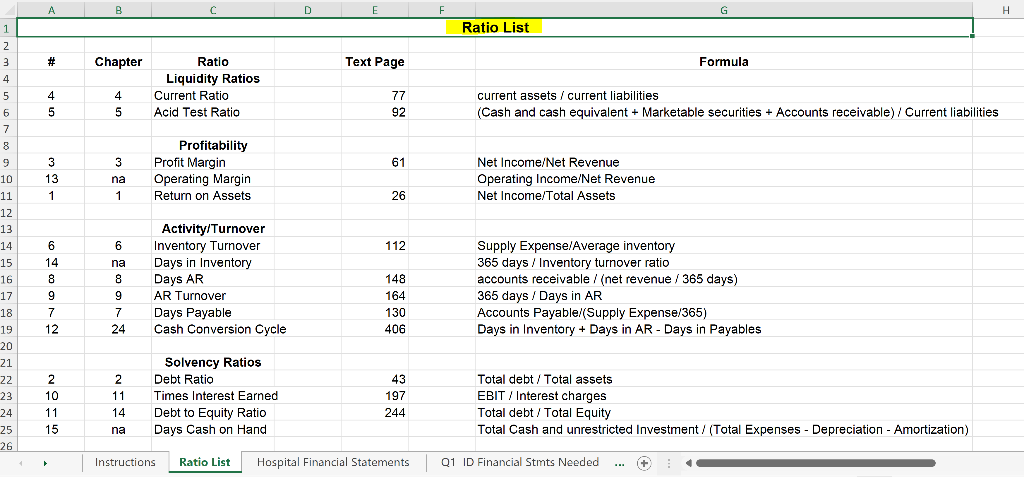Click the tab bar resize handle dots
Viewport: 1024px width, 477px height.
668,463
